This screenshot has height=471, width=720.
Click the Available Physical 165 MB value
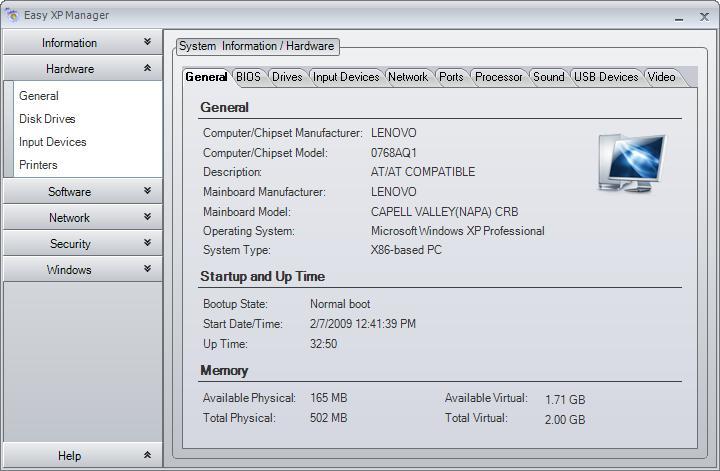328,398
